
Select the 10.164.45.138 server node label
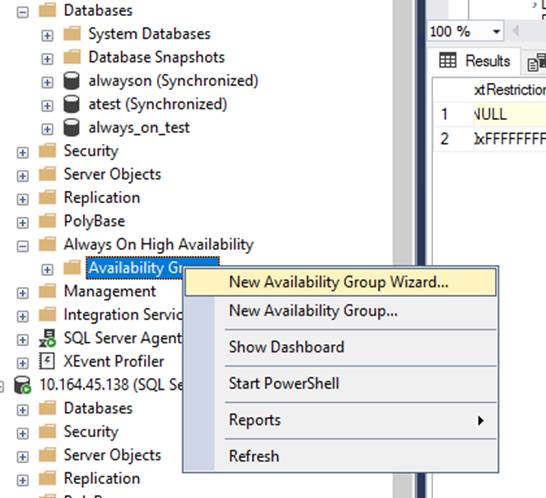tap(111, 385)
